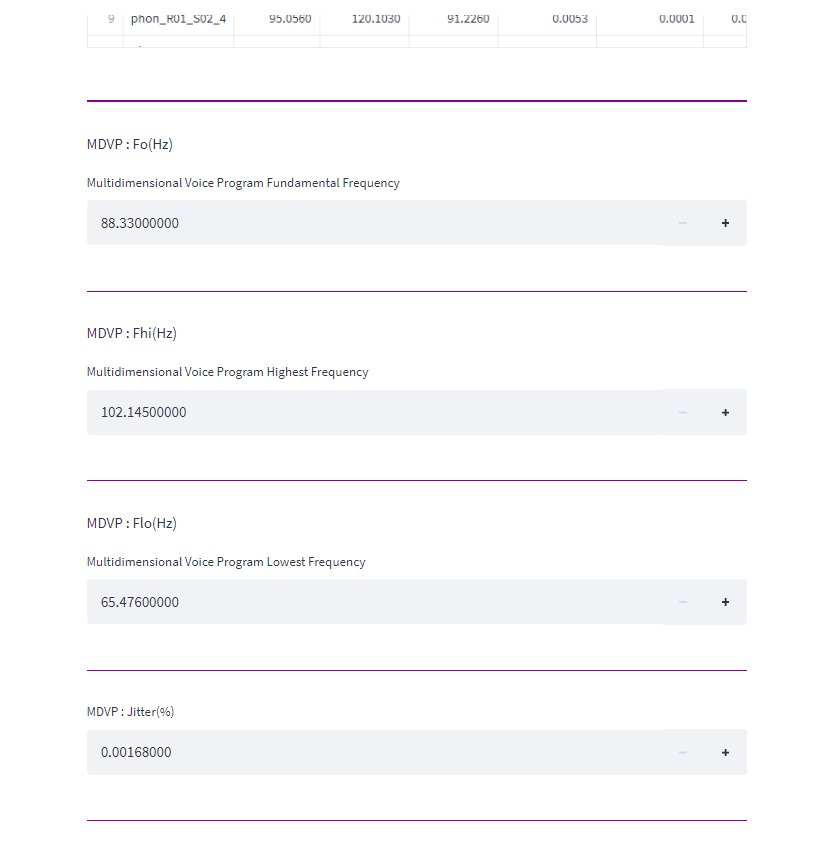Click the Multidimensional Voice Program Highest Frequency description
Screen dimensions: 825x846
click(227, 371)
